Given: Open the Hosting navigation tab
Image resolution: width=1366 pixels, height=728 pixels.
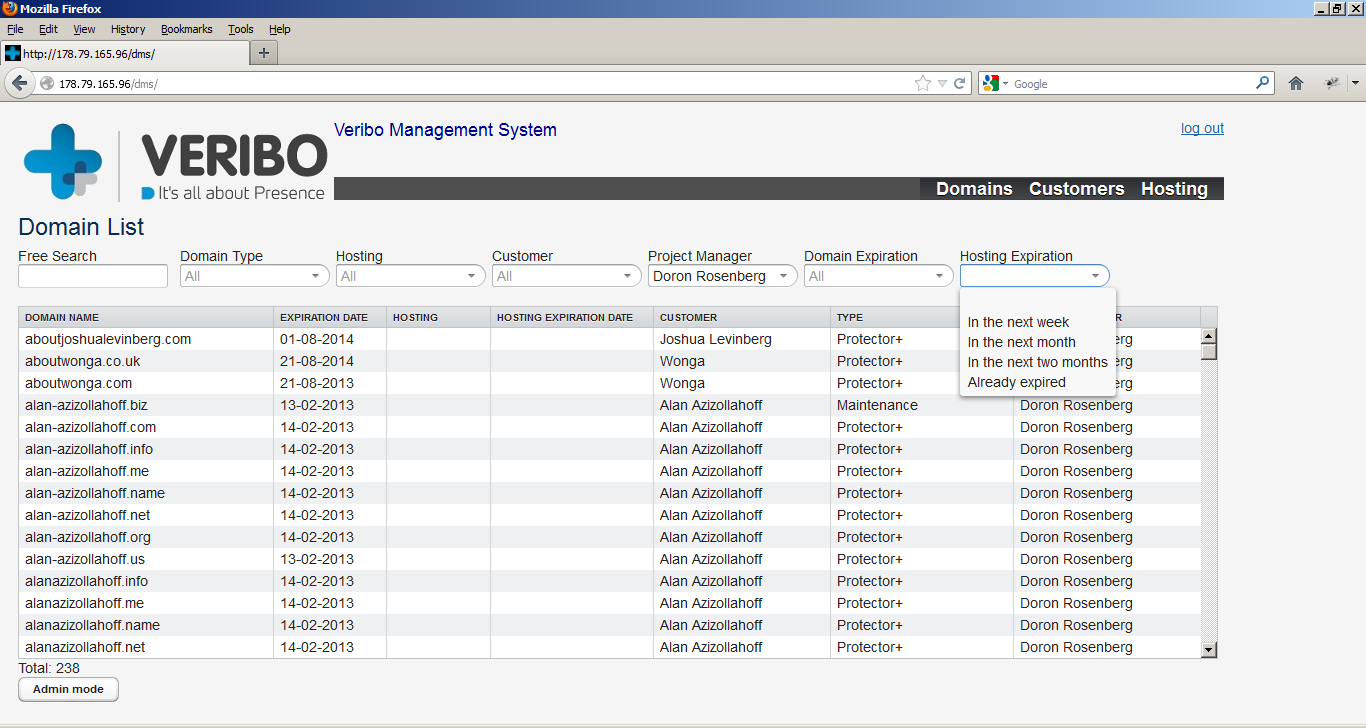Looking at the screenshot, I should tap(1174, 189).
